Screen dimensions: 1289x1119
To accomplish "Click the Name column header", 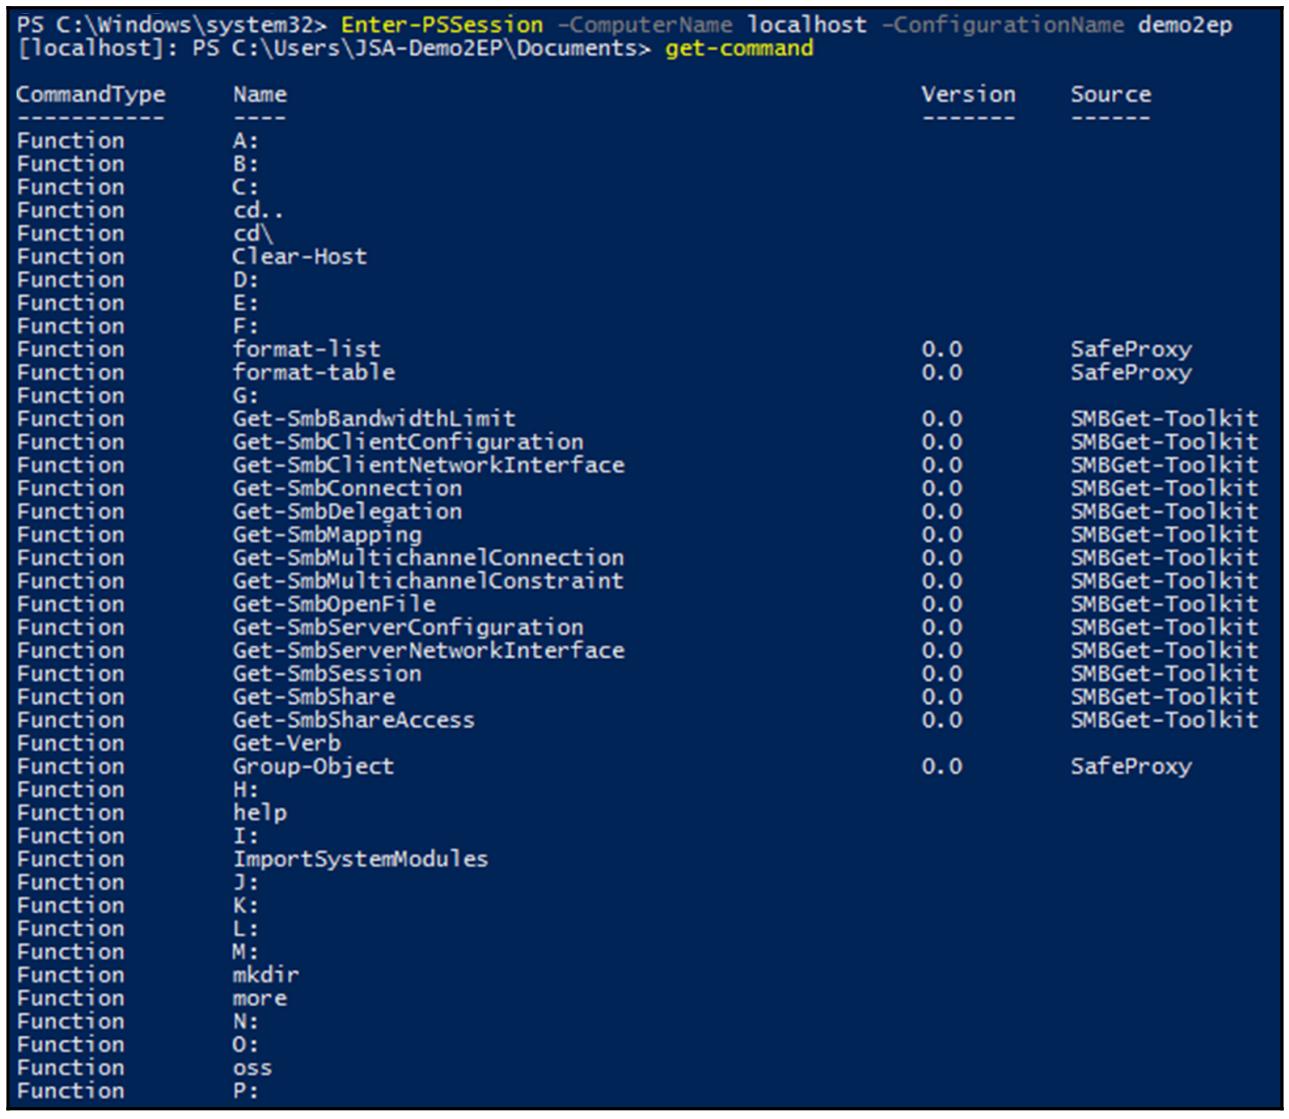I will [259, 95].
